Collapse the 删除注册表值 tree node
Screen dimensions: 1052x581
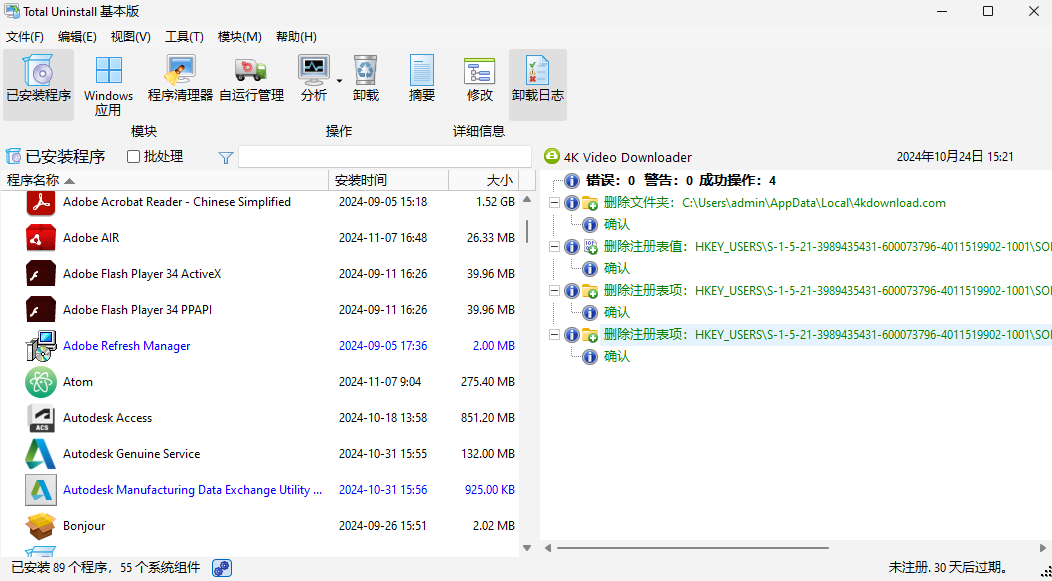click(554, 247)
